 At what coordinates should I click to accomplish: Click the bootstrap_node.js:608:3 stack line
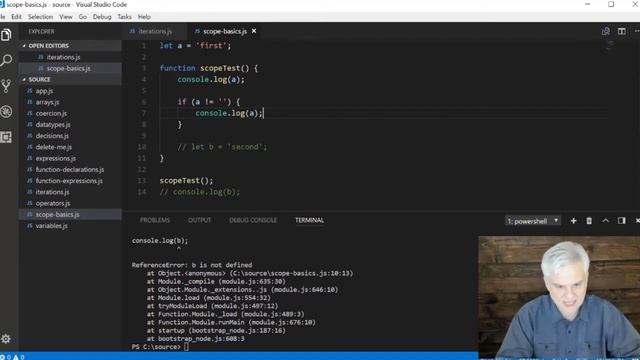click(x=196, y=338)
